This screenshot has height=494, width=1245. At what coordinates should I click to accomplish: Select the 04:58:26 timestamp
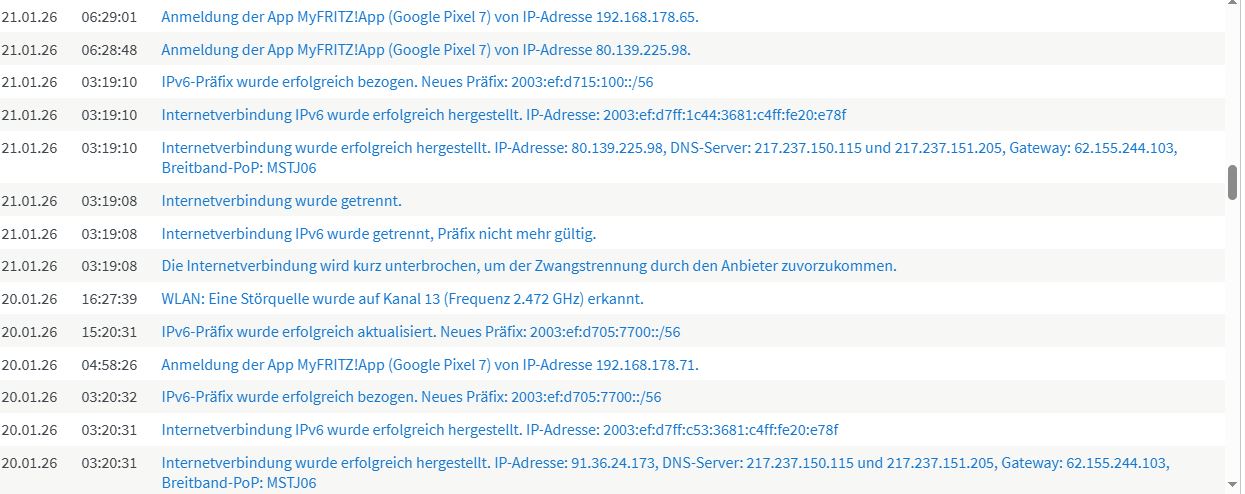[x=109, y=365]
